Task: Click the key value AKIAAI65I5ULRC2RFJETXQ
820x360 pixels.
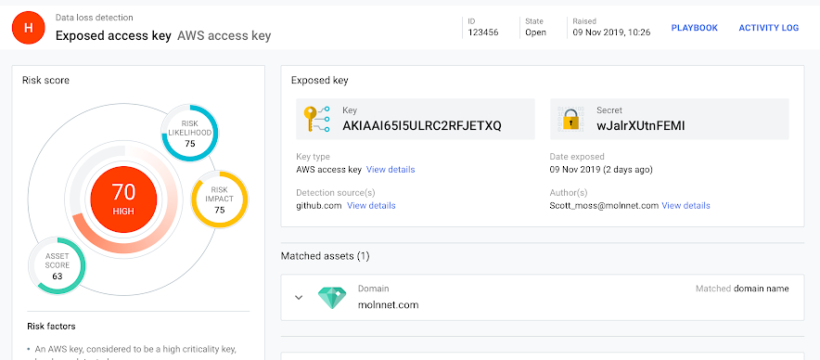Action: point(422,126)
